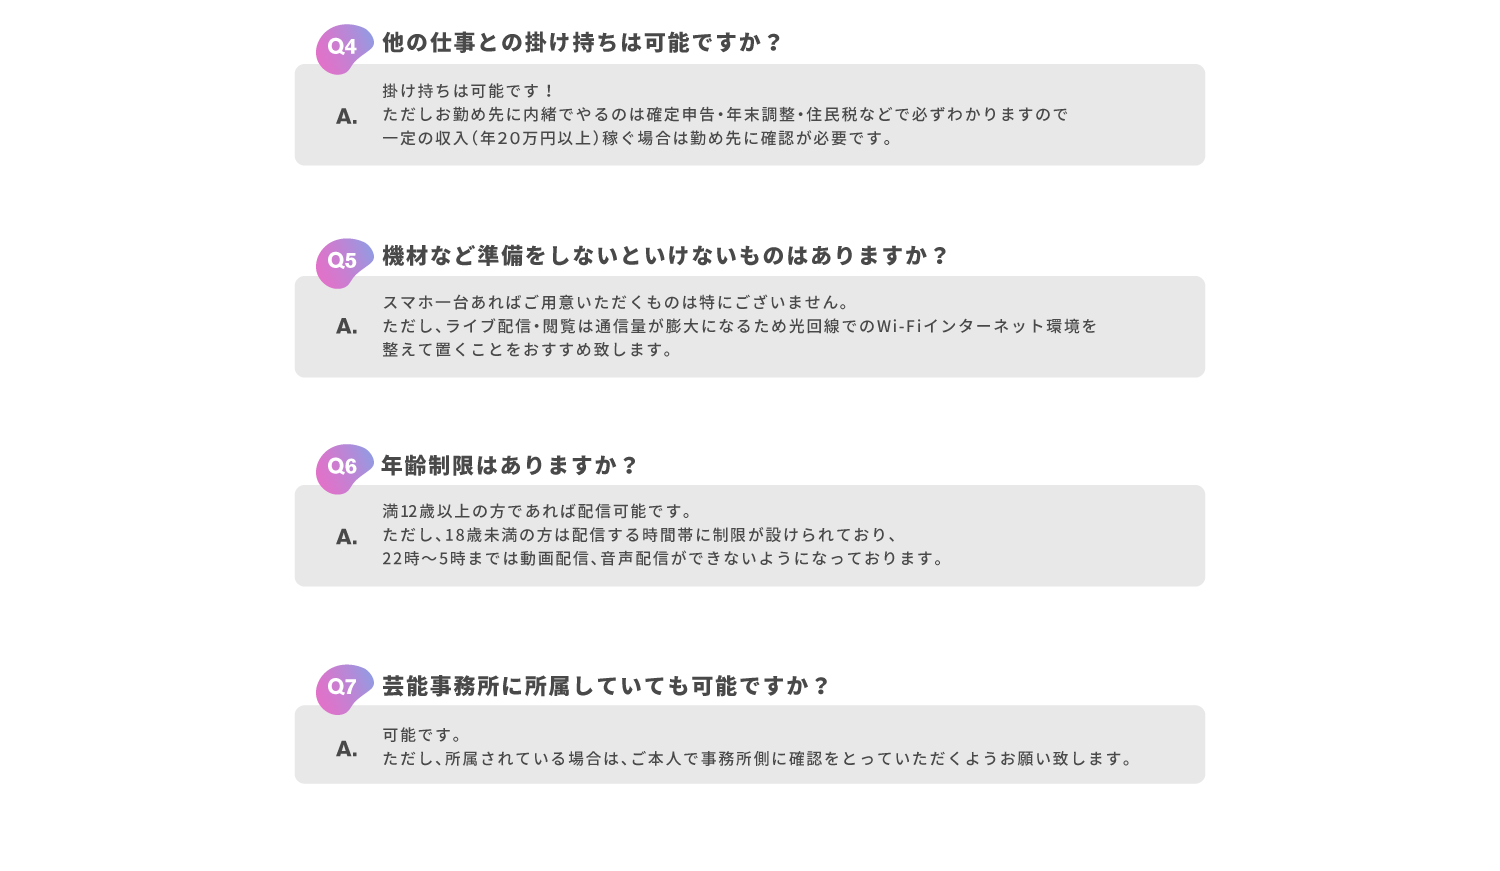This screenshot has height=871, width=1500.
Task: Click the Q6 gradient badge icon
Action: point(344,469)
